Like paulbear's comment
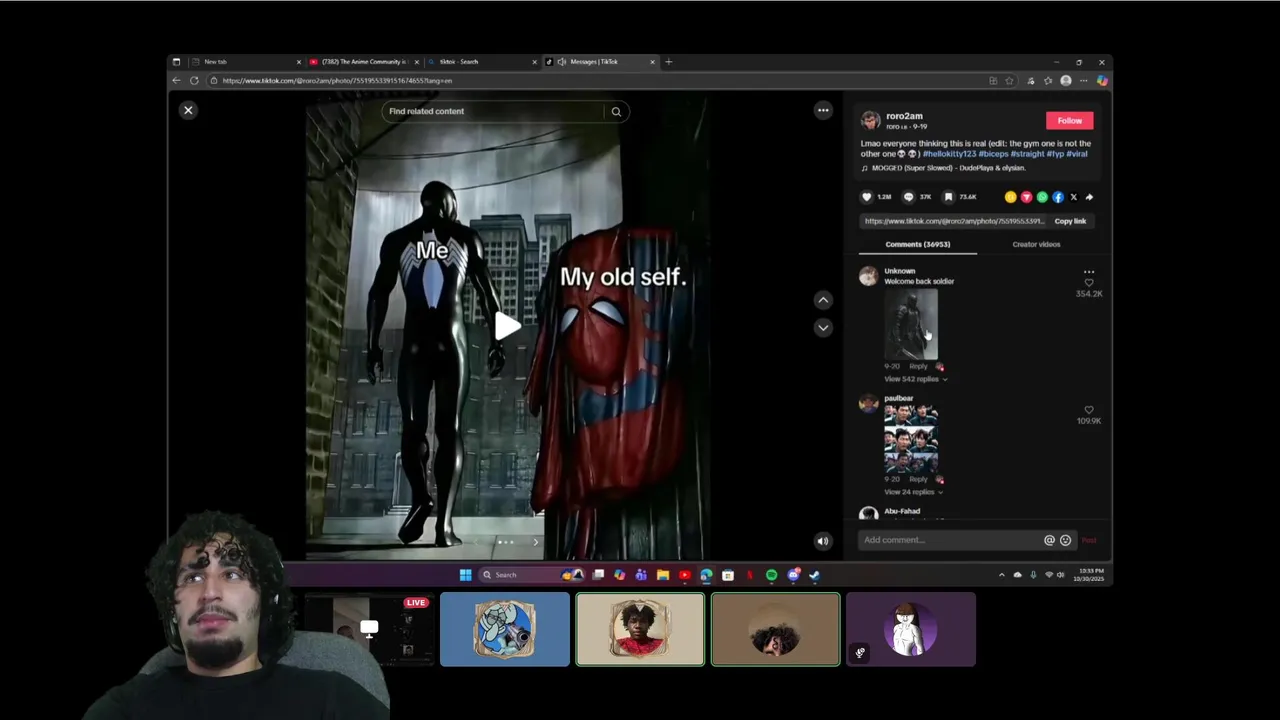1280x720 pixels. 1089,410
